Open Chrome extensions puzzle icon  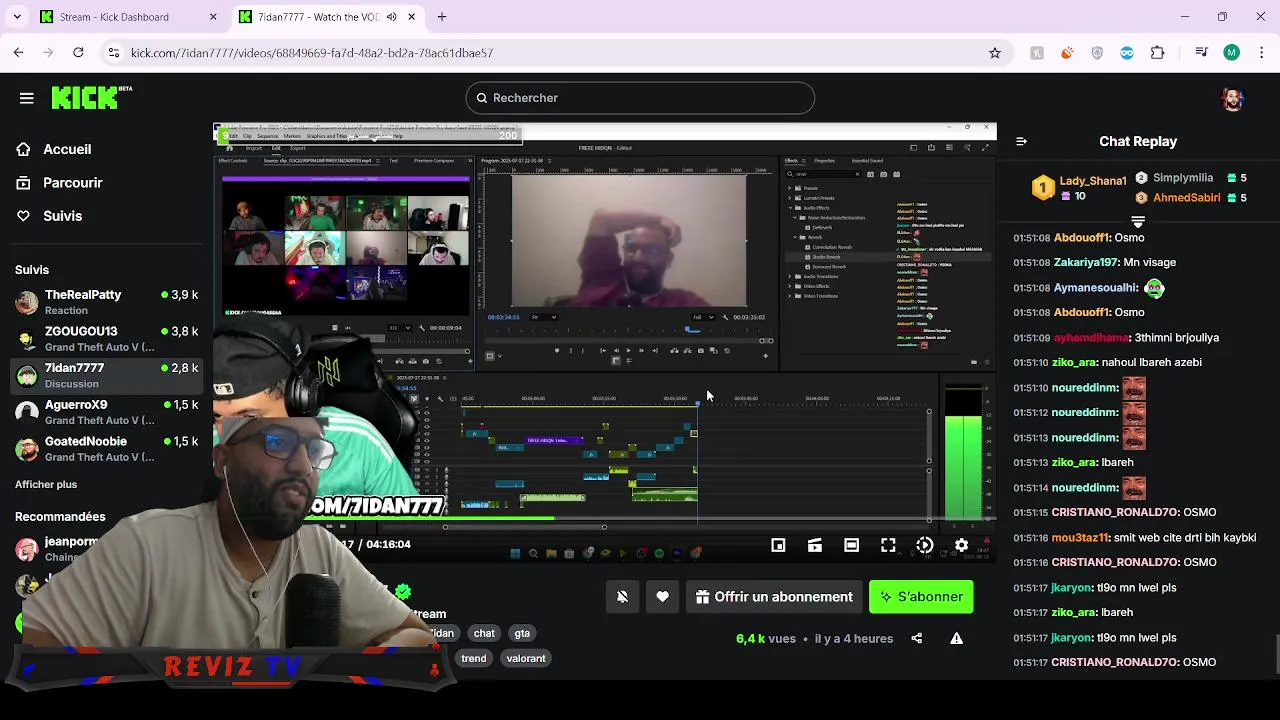coord(1157,53)
